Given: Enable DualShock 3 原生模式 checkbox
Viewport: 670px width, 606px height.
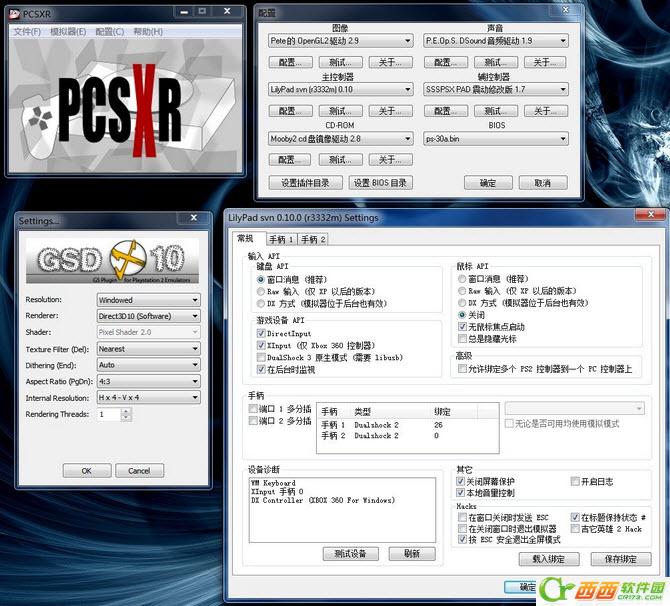Looking at the screenshot, I should (261, 357).
